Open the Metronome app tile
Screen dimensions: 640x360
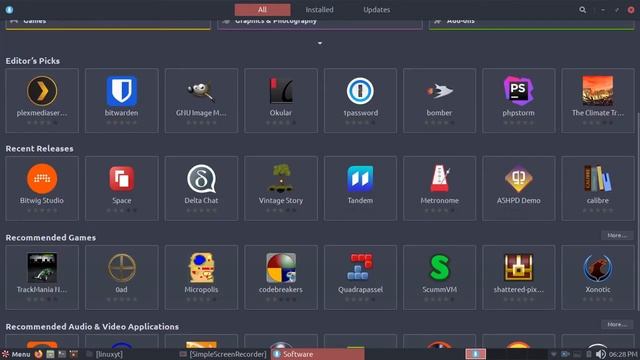pos(440,188)
